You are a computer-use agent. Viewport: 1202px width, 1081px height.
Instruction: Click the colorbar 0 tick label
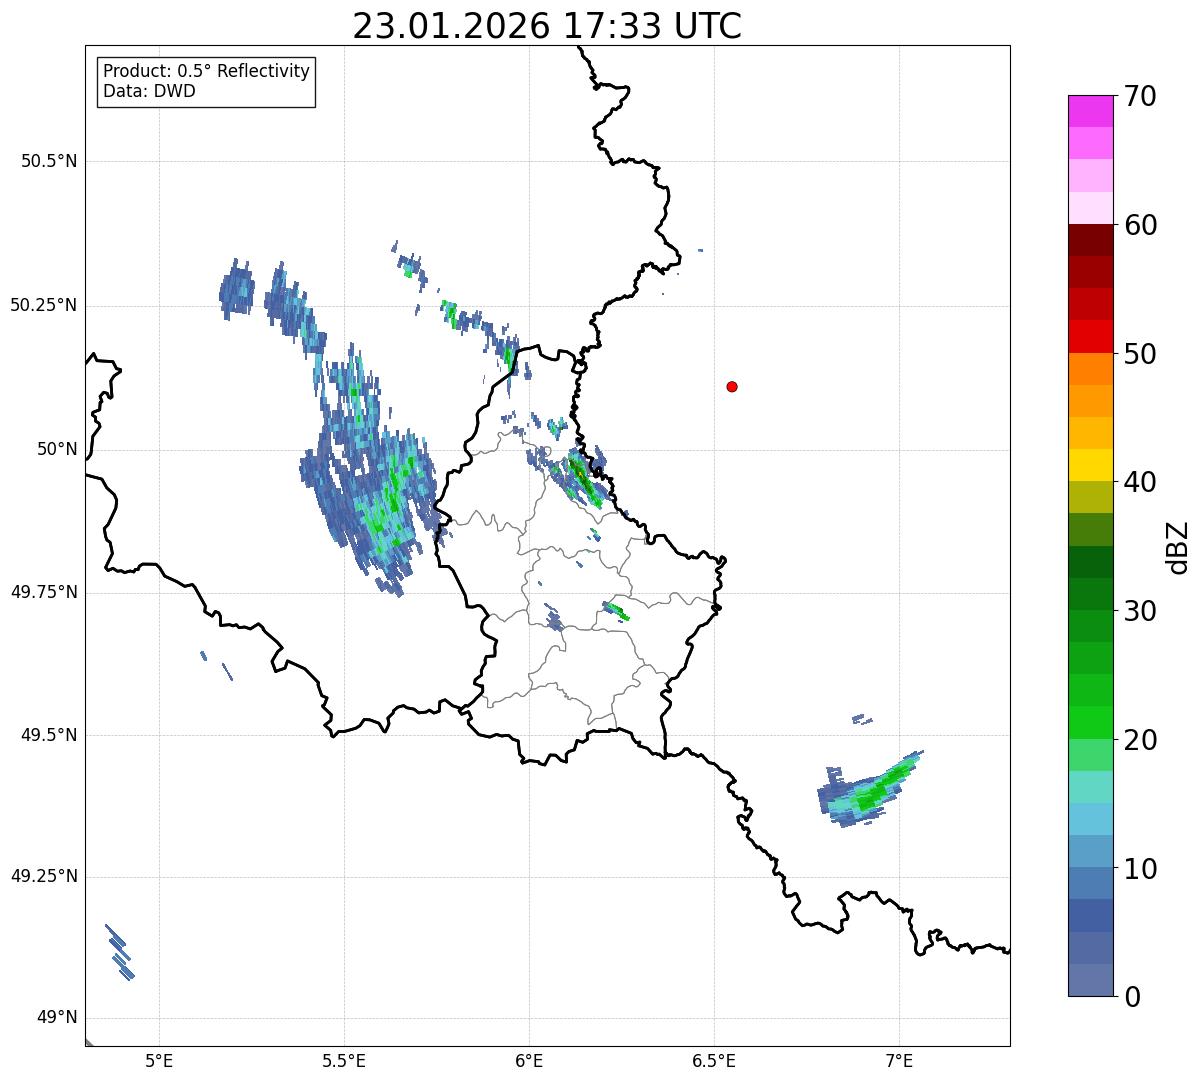(1132, 997)
